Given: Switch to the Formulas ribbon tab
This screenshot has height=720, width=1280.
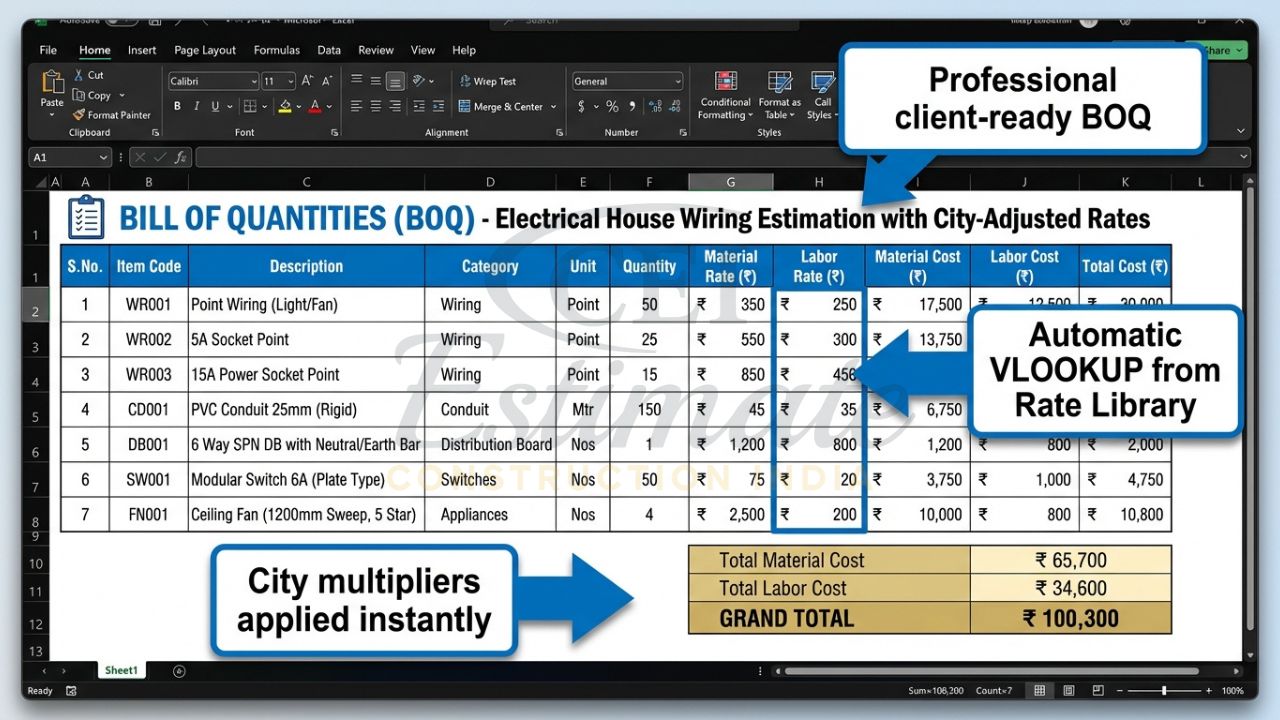Looking at the screenshot, I should (276, 50).
